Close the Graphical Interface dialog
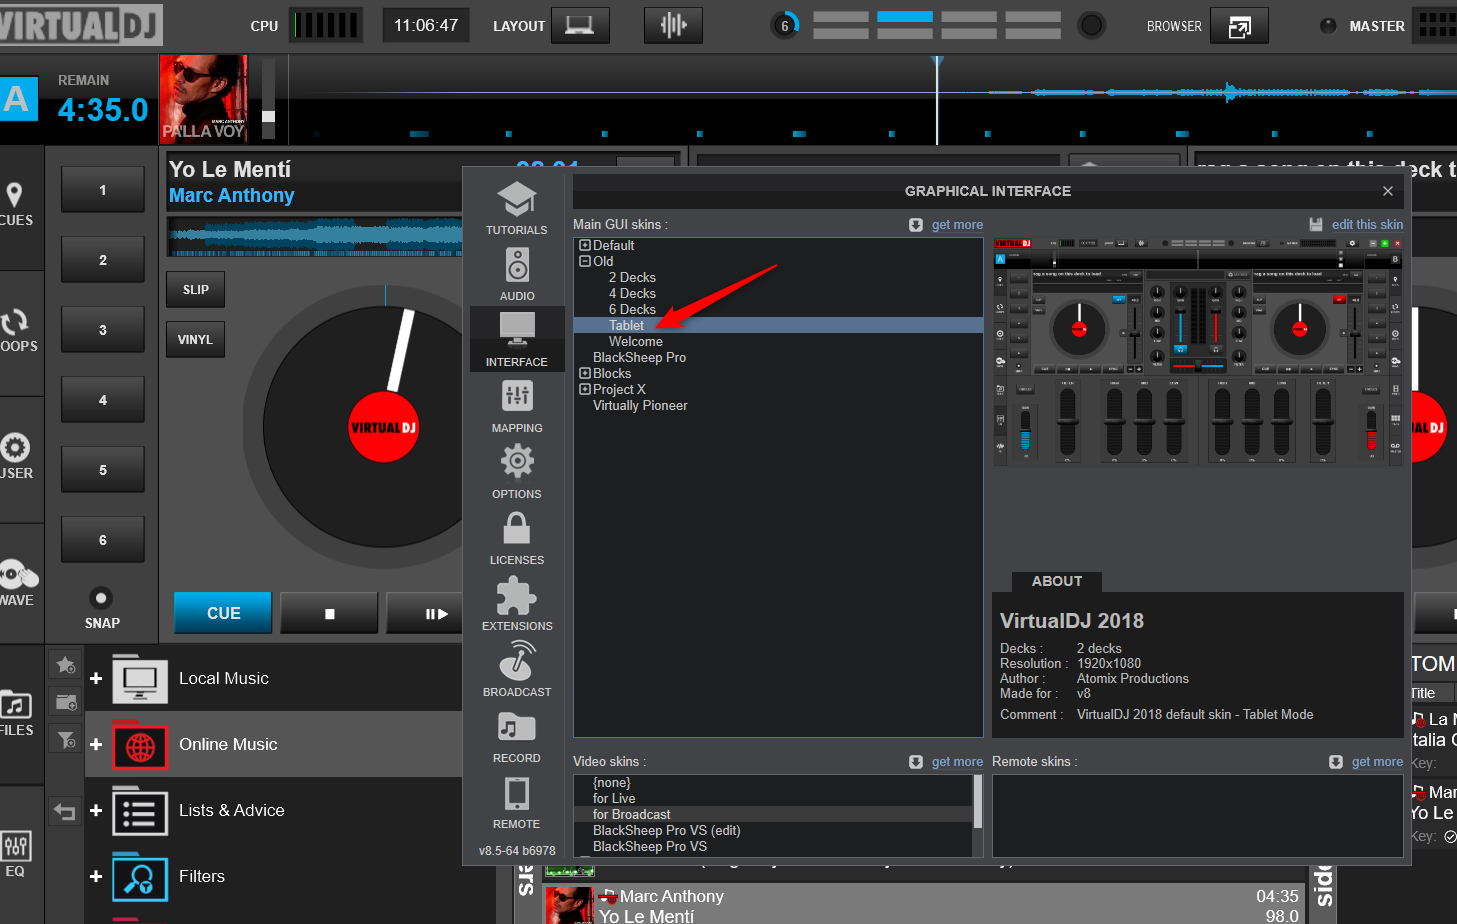The height and width of the screenshot is (924, 1457). 1388,191
